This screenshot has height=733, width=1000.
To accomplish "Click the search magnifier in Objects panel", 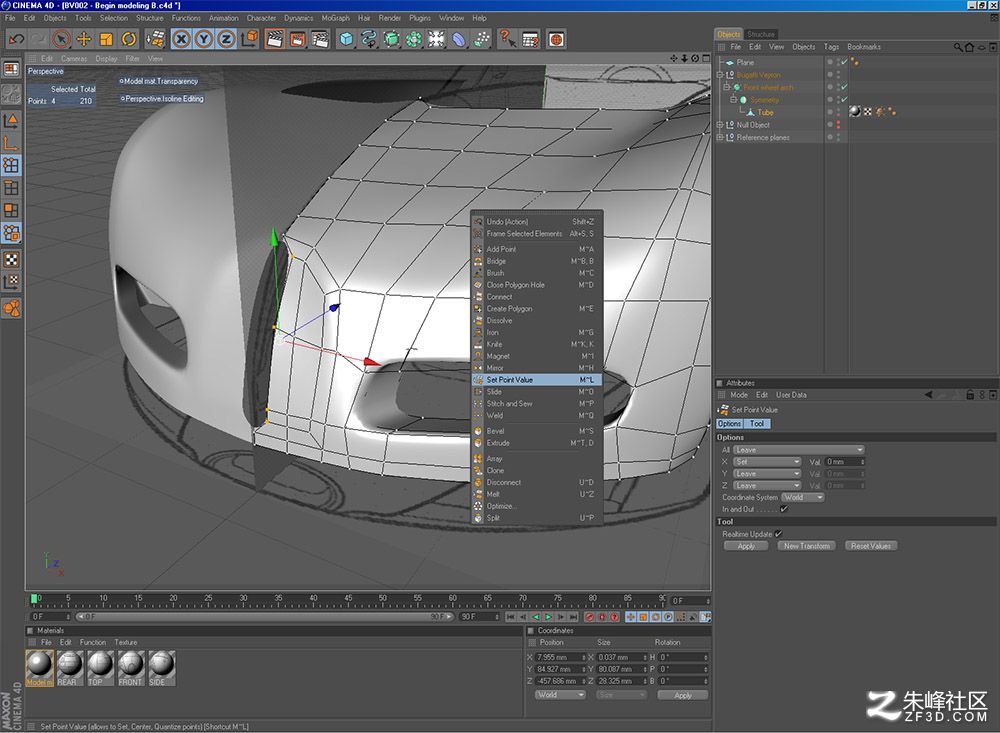I will click(958, 47).
